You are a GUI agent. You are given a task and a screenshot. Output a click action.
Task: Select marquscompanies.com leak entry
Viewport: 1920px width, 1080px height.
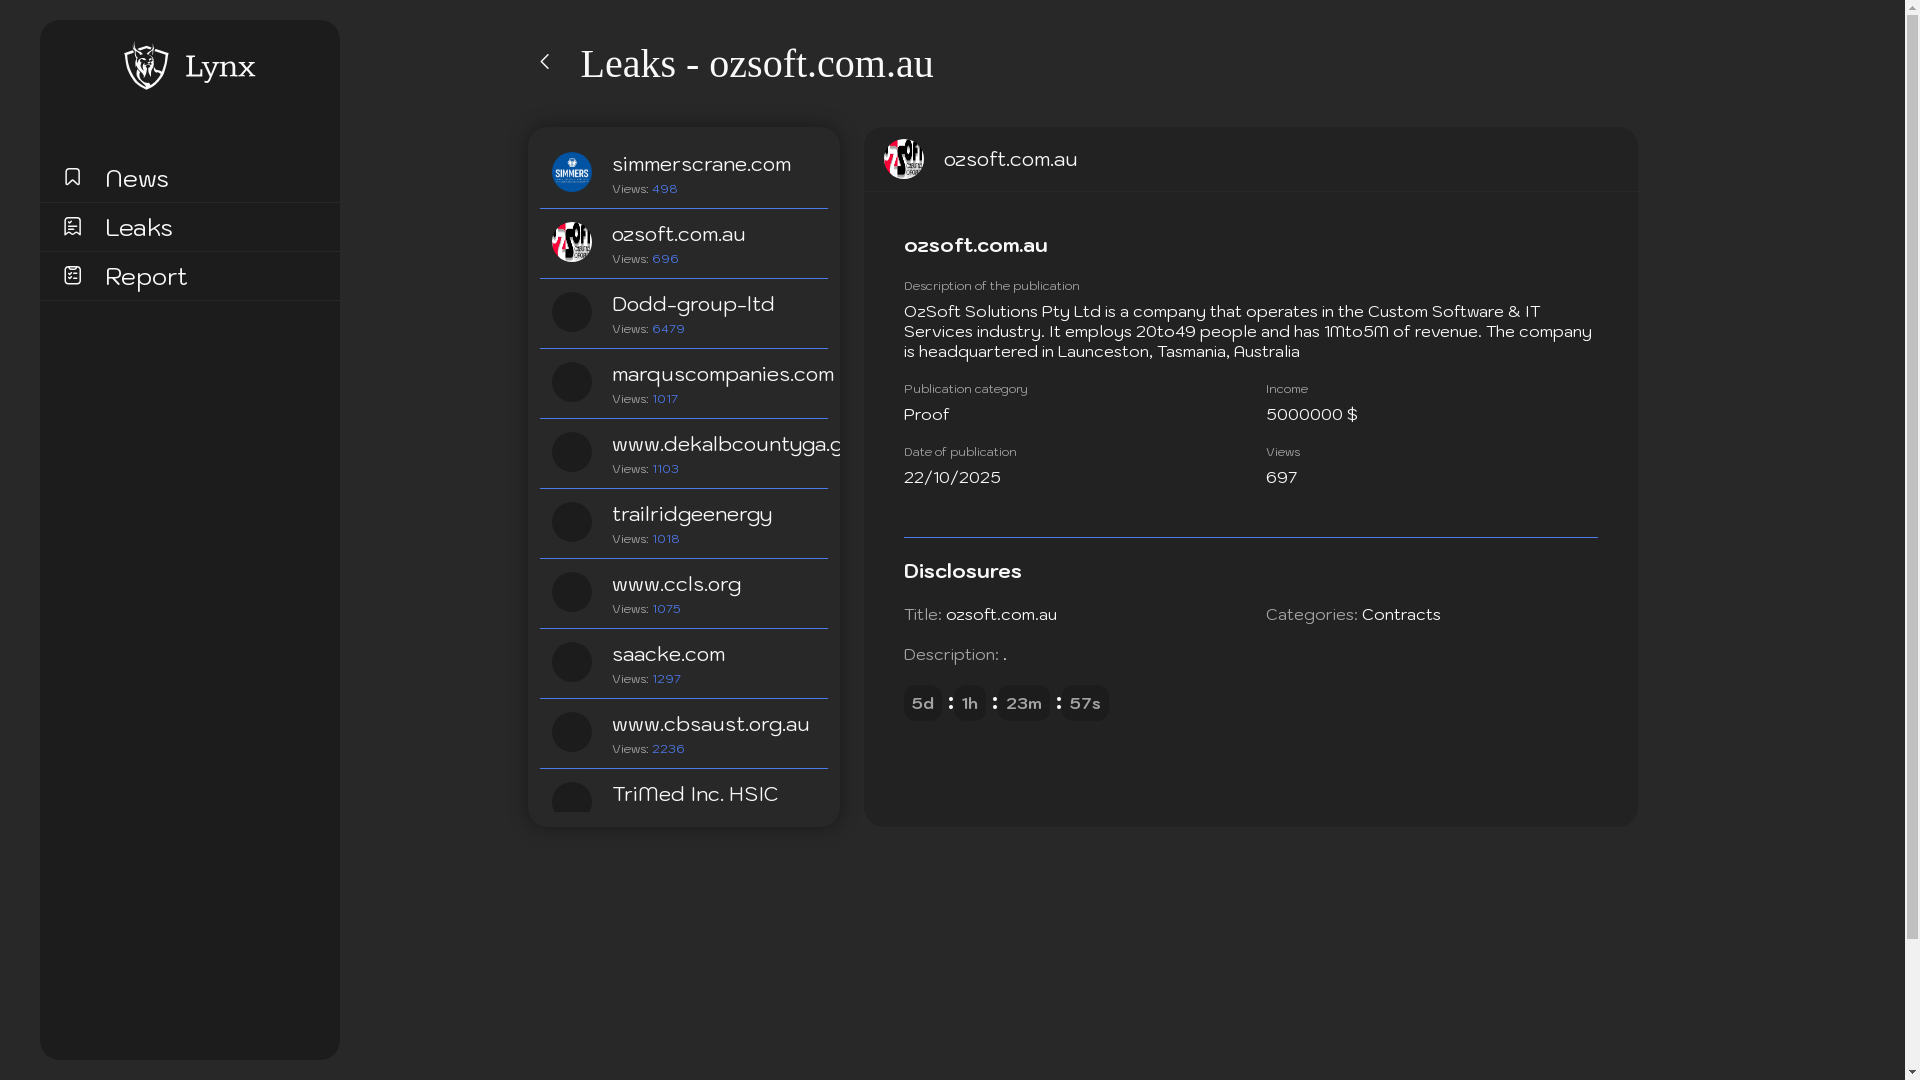(722, 374)
